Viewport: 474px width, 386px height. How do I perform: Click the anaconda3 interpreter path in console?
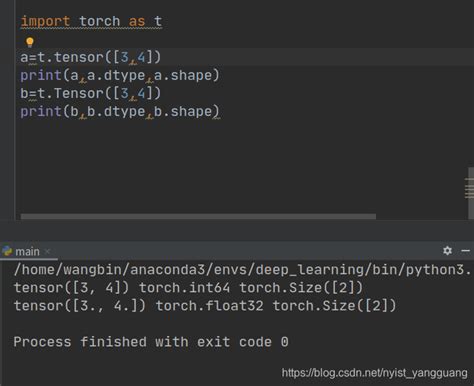pos(242,269)
